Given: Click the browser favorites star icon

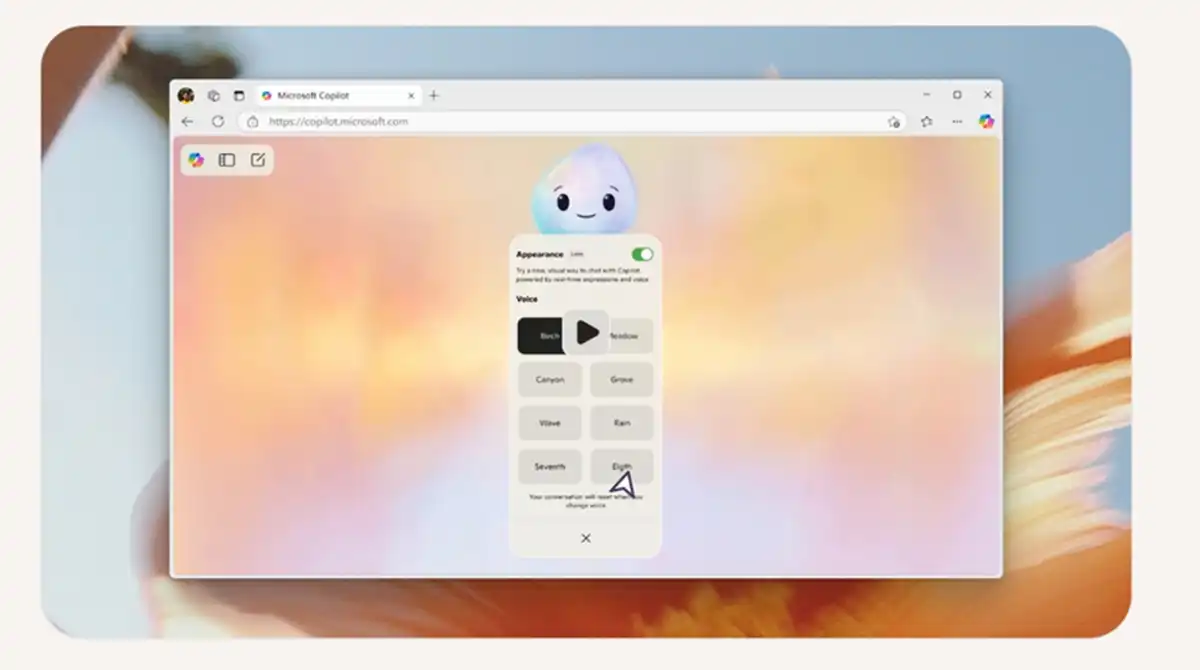Looking at the screenshot, I should click(926, 121).
